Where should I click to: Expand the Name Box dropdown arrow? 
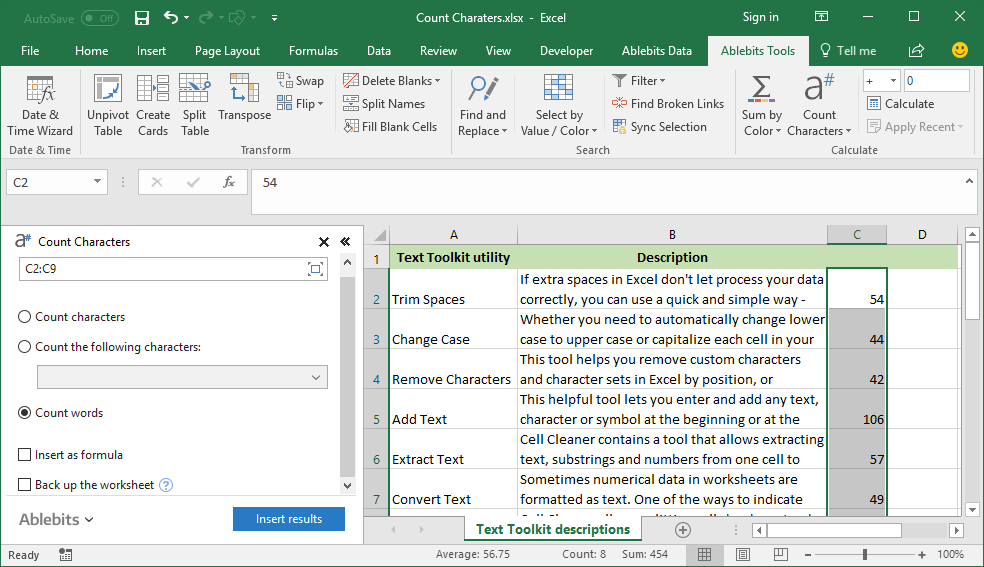(97, 182)
